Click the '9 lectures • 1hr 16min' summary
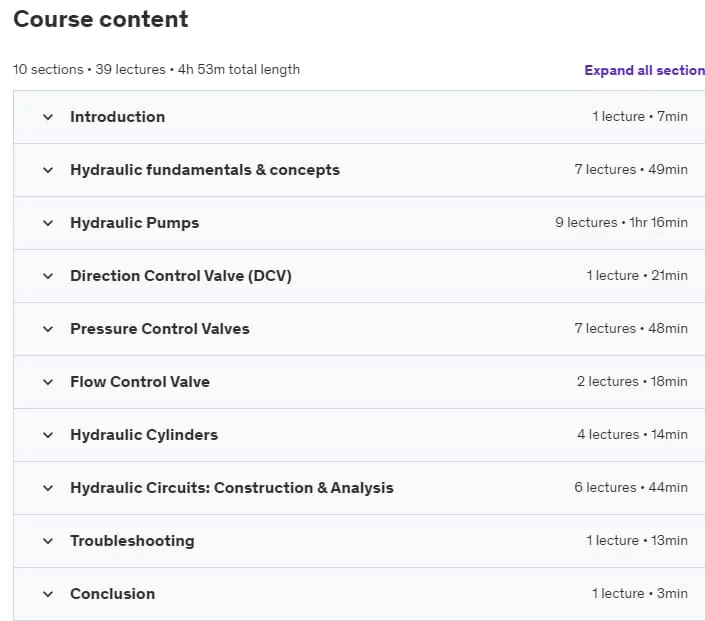This screenshot has width=705, height=621. coord(621,223)
